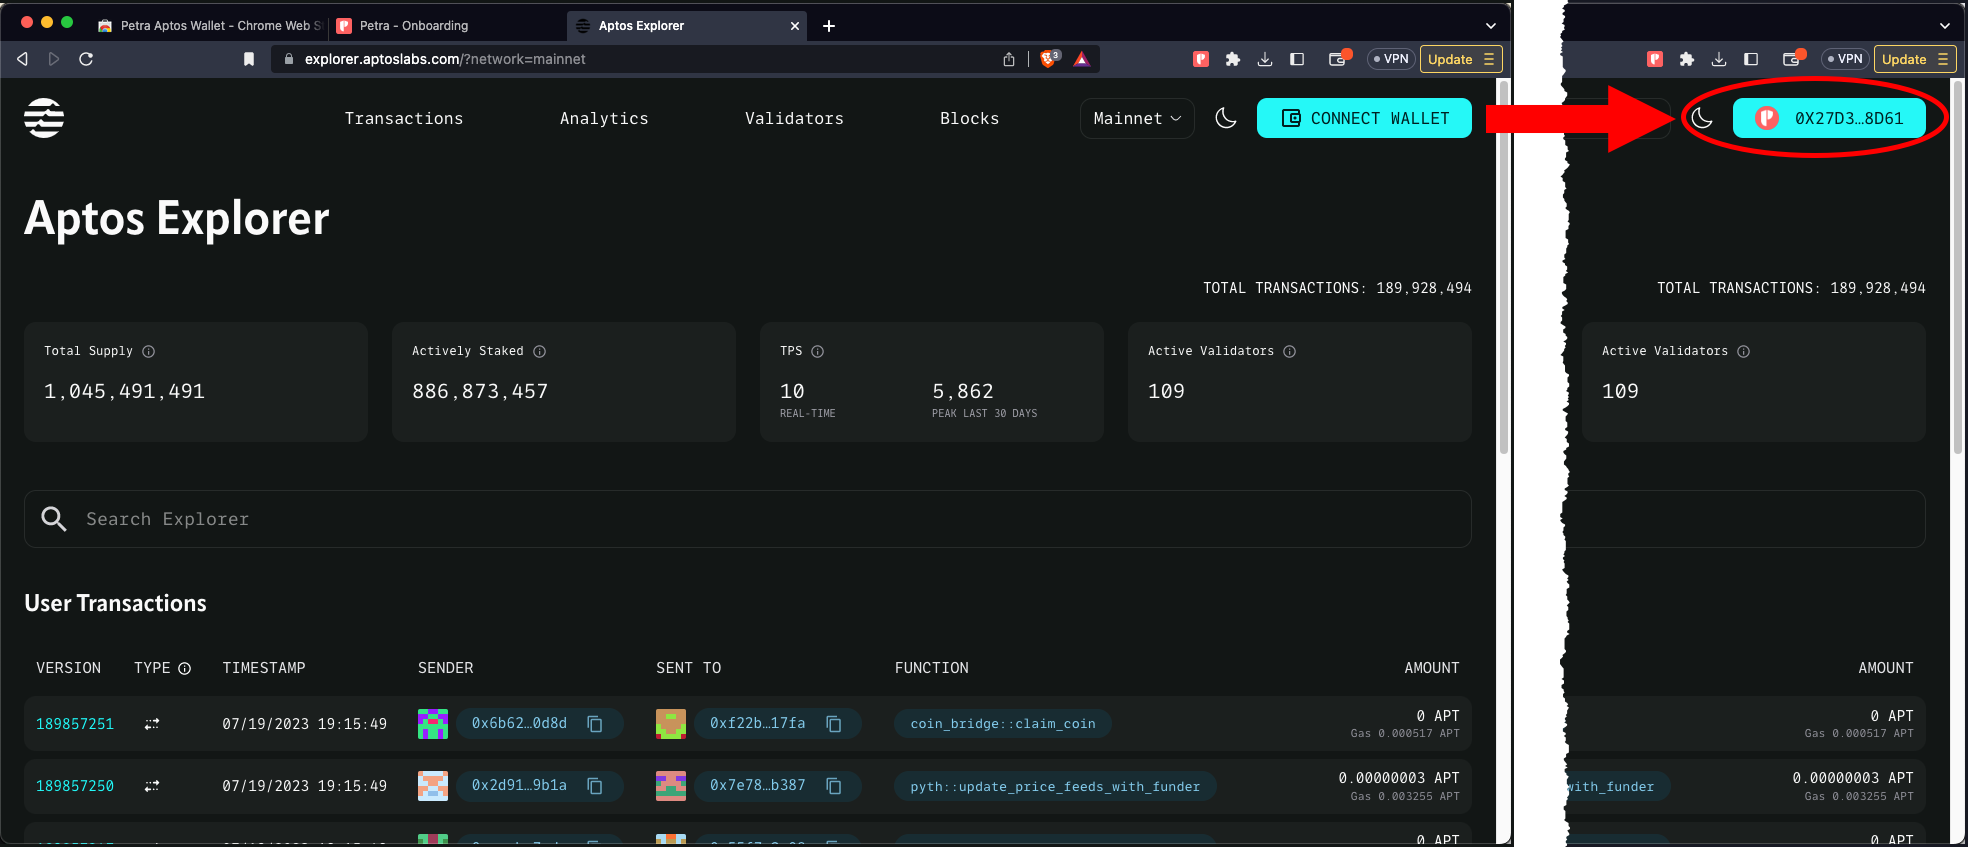Open the Update menu in the right window
Screen dimensions: 1968x847
point(1914,59)
